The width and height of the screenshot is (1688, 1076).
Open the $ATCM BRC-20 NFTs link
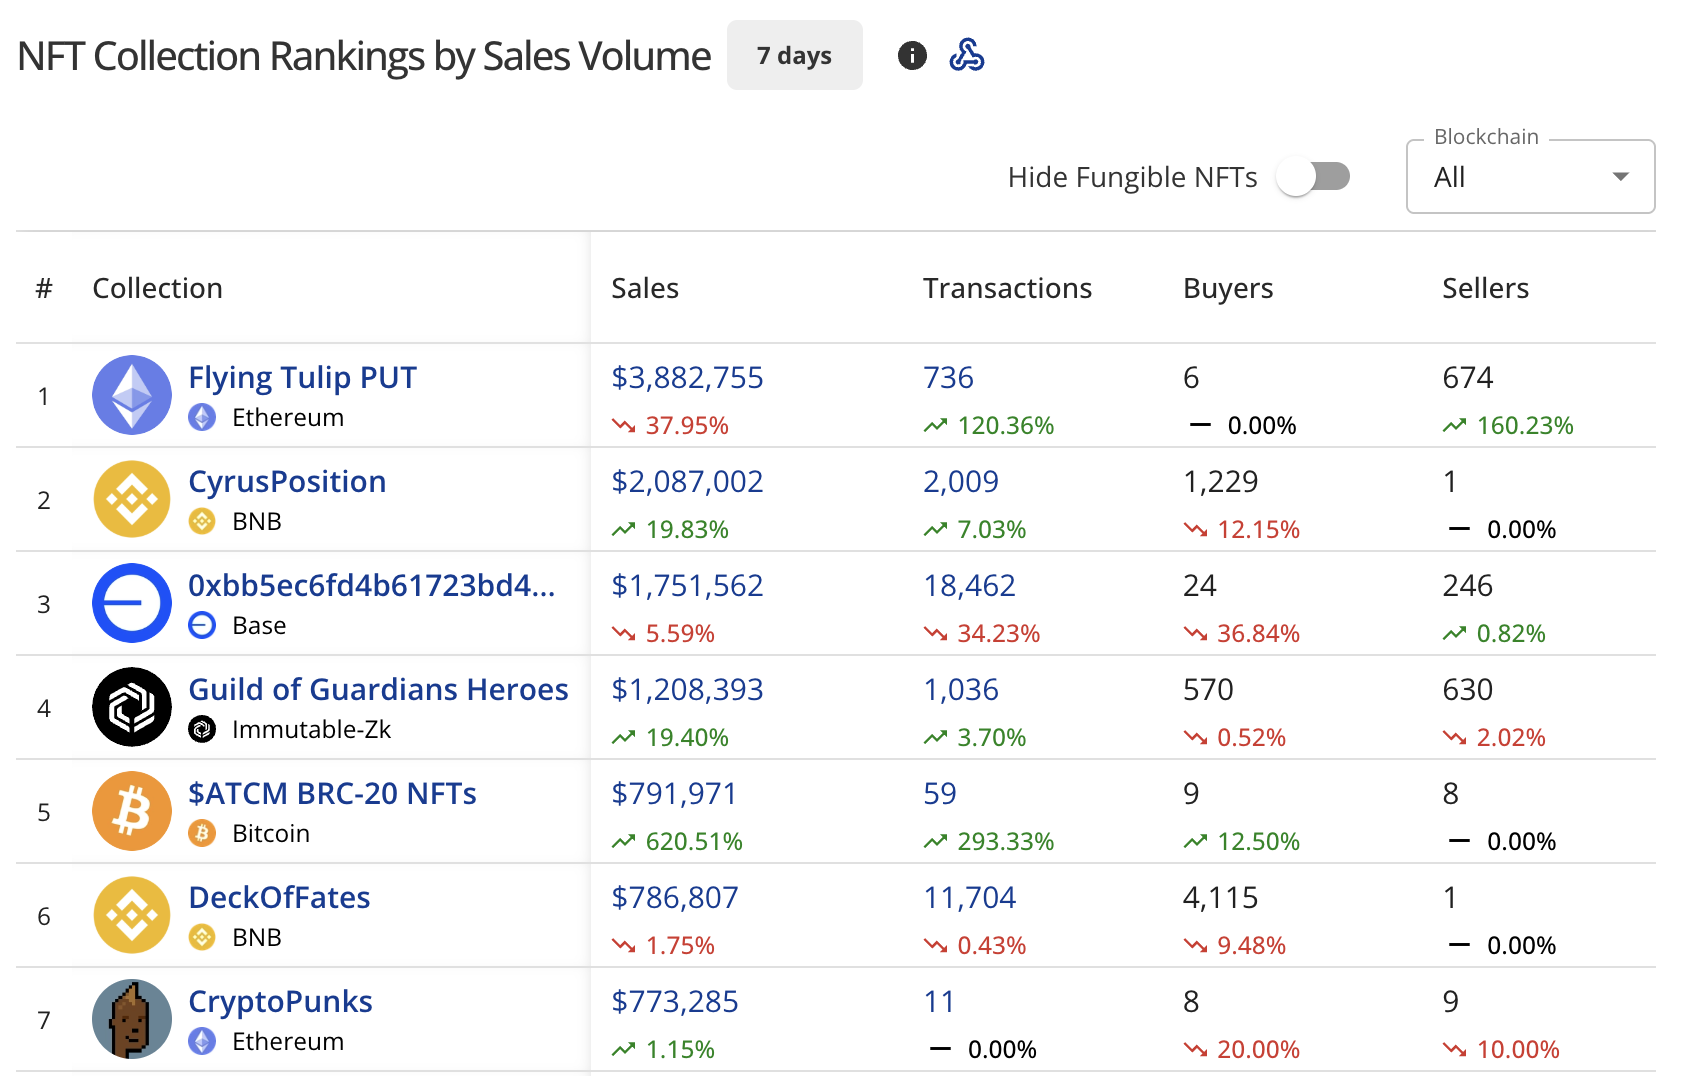point(332,793)
